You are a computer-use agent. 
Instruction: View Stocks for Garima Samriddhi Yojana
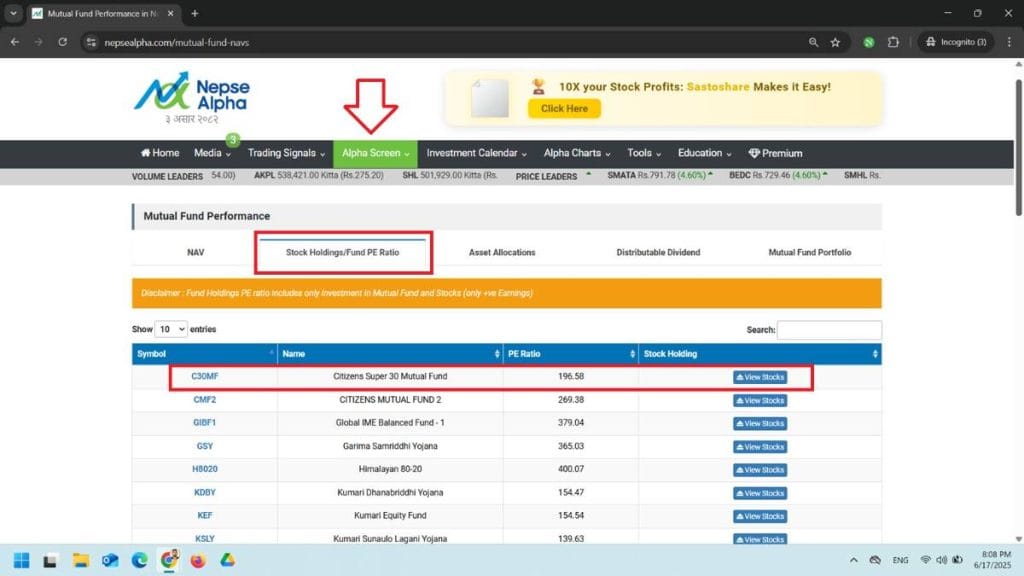click(760, 447)
